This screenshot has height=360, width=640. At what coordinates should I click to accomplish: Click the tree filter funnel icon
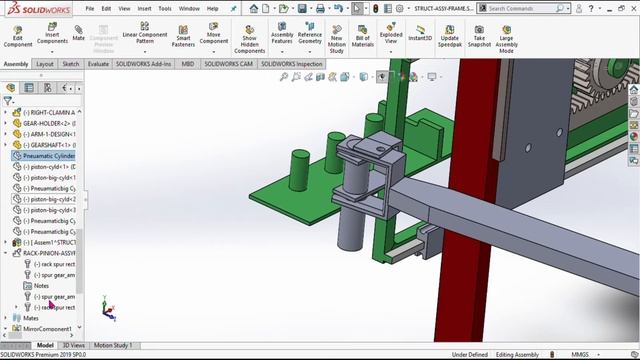point(8,100)
